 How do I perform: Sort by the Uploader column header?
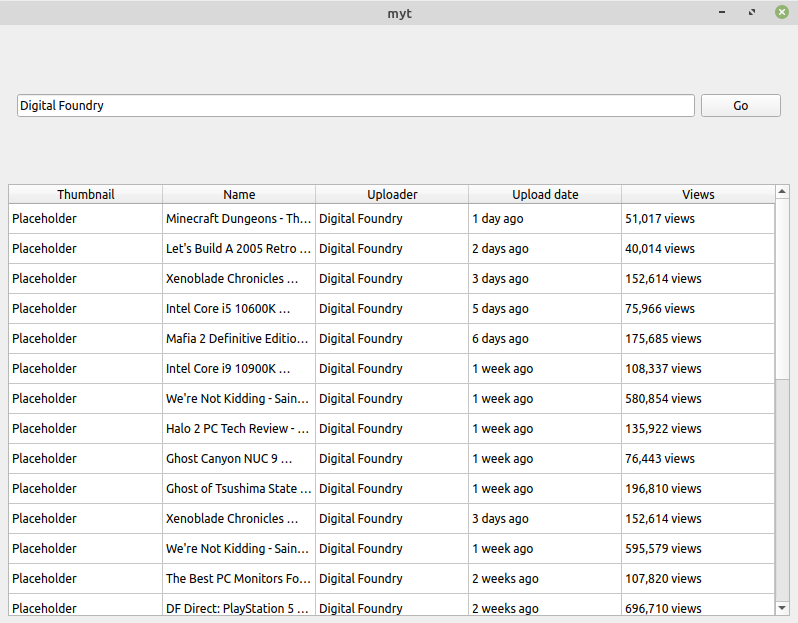(392, 194)
